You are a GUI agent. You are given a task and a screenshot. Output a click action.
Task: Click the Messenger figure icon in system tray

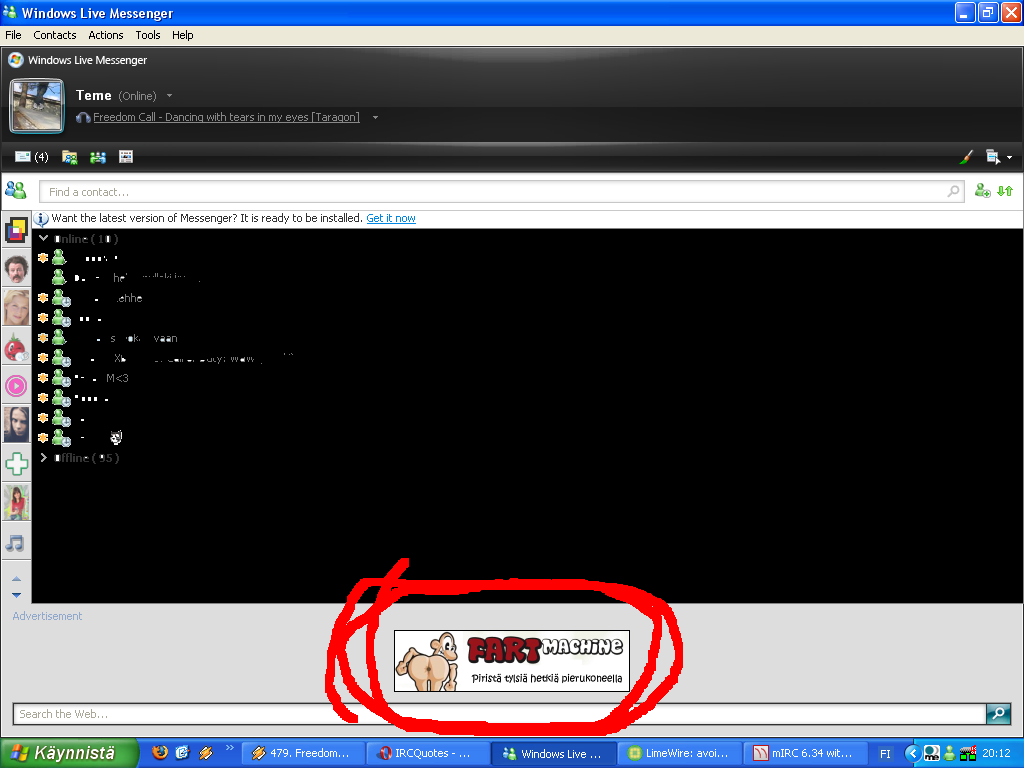tap(950, 753)
